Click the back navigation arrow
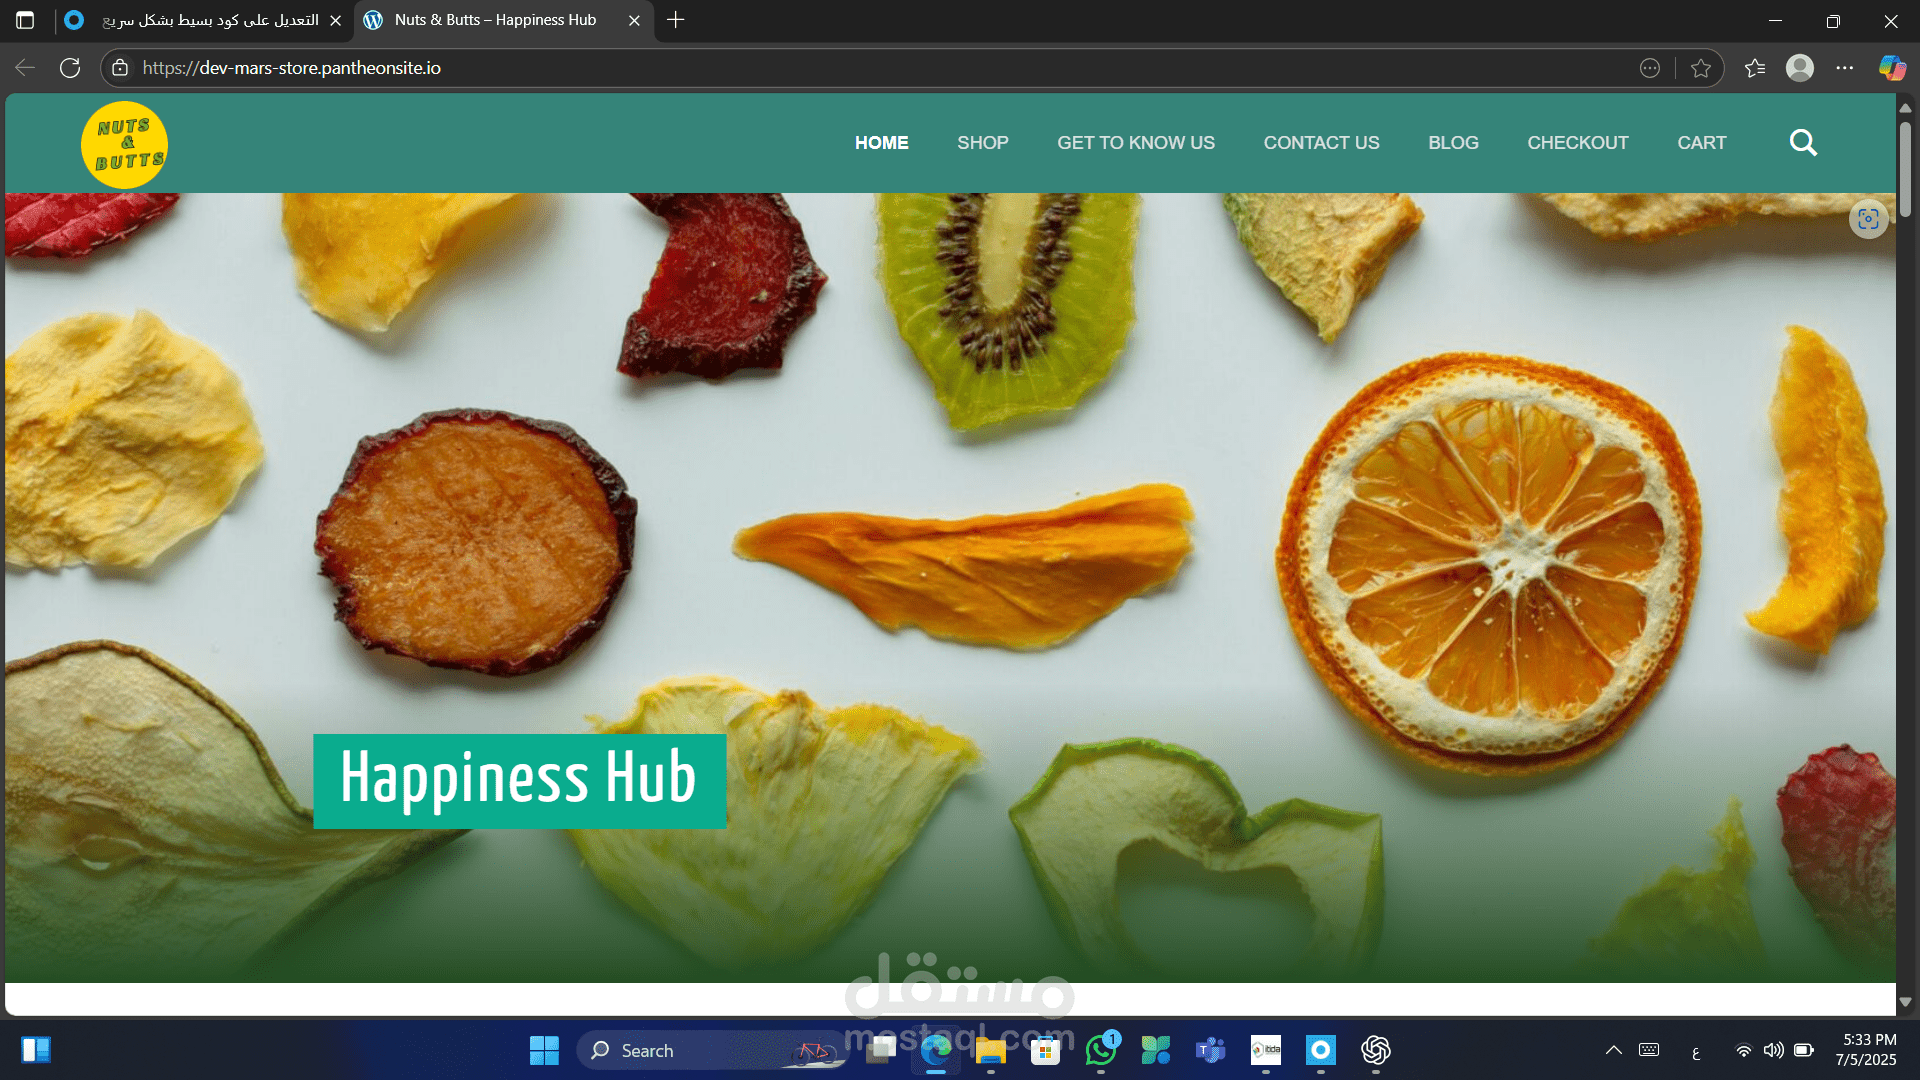 tap(24, 67)
